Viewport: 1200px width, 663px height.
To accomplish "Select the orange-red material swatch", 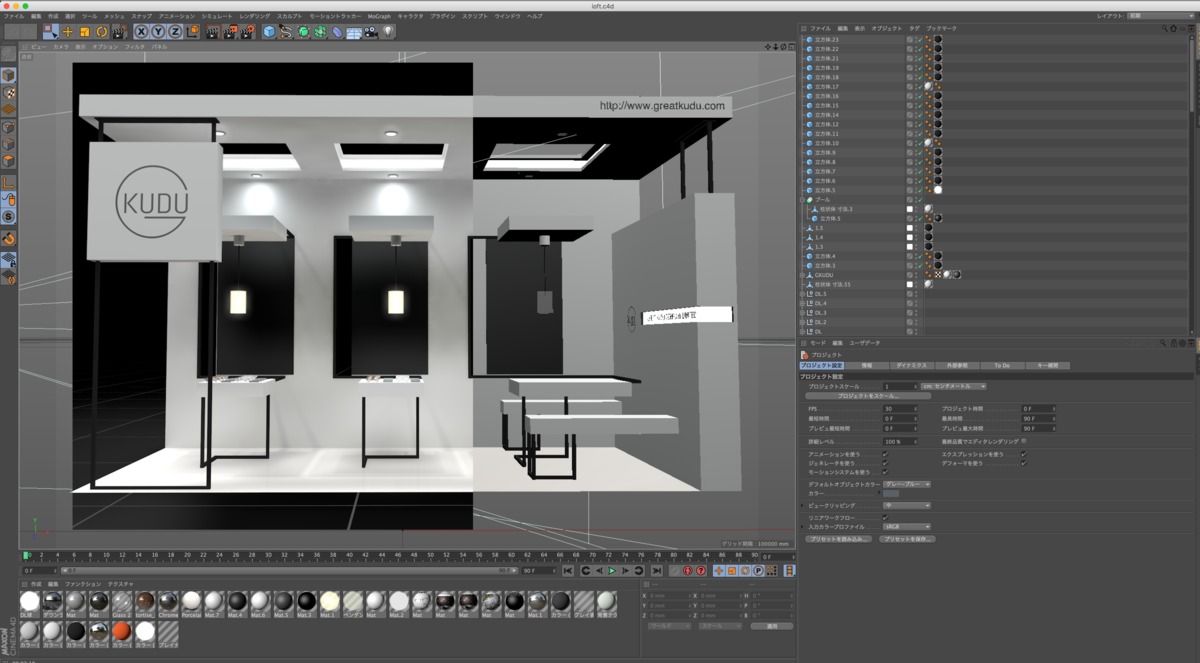I will coord(121,631).
